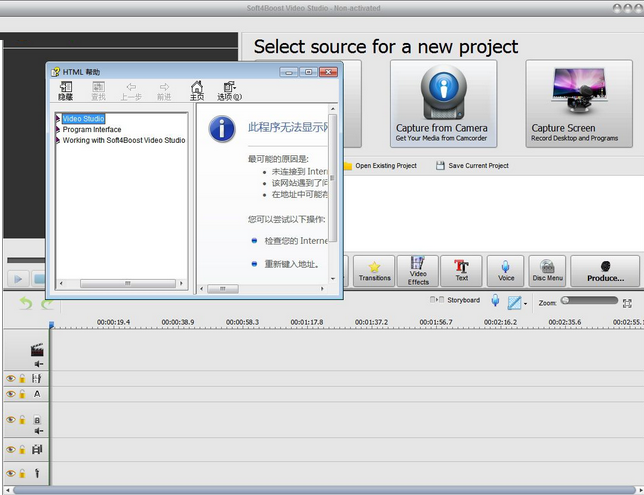This screenshot has width=644, height=495.
Task: Toggle the speaker icon on main video track
Action: tap(39, 364)
